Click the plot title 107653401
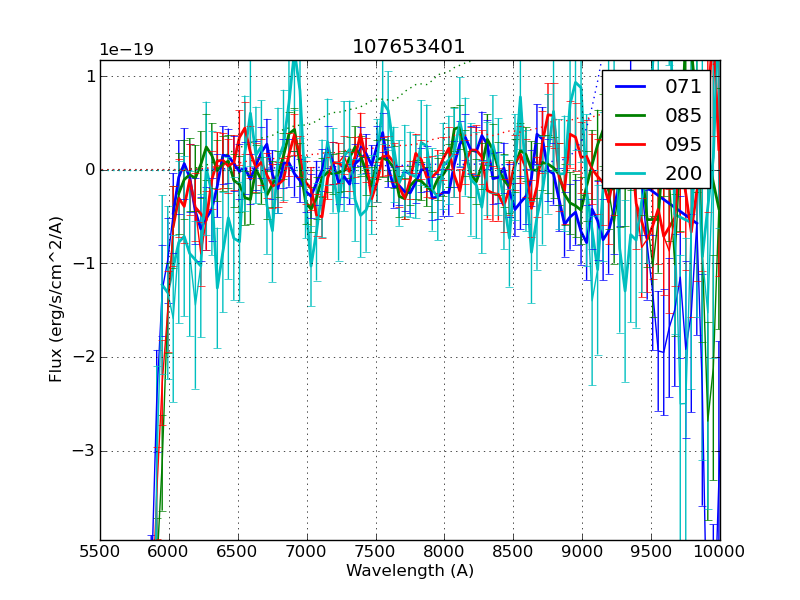 409,47
